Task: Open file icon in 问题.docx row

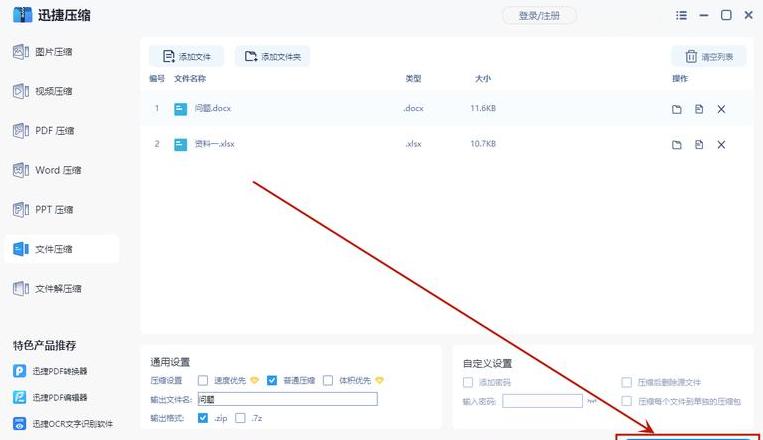Action: 699,109
